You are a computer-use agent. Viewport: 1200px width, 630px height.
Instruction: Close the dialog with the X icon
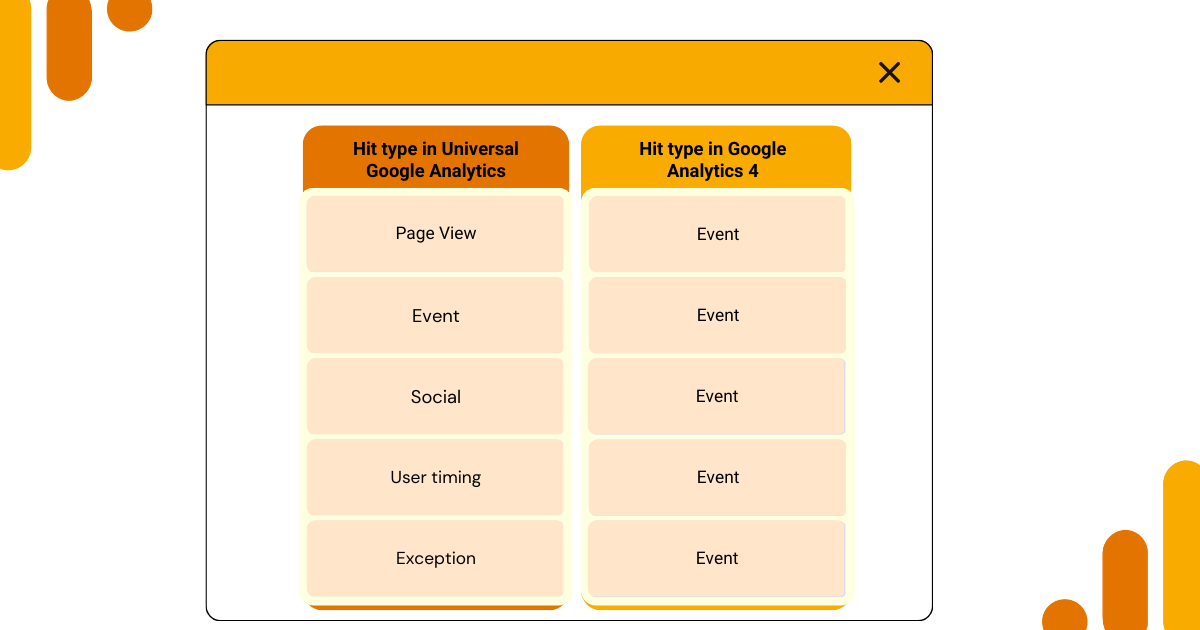pyautogui.click(x=889, y=72)
